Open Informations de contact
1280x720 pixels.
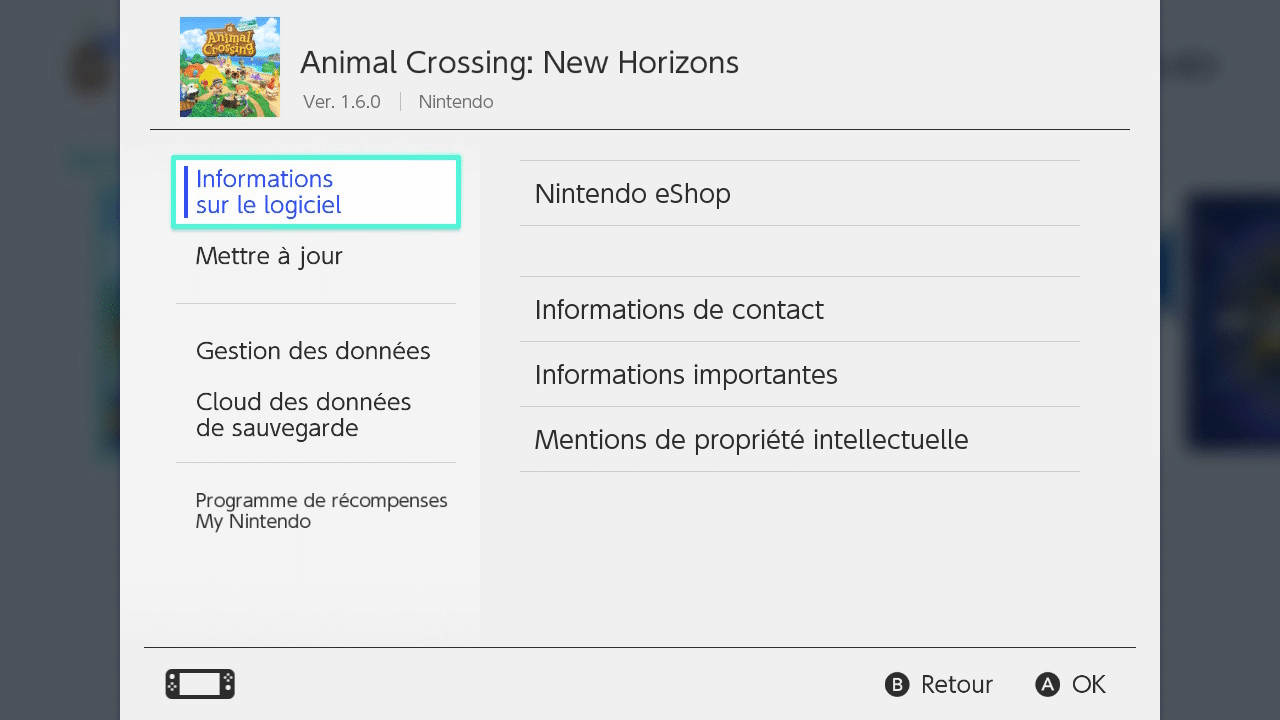pyautogui.click(x=800, y=309)
